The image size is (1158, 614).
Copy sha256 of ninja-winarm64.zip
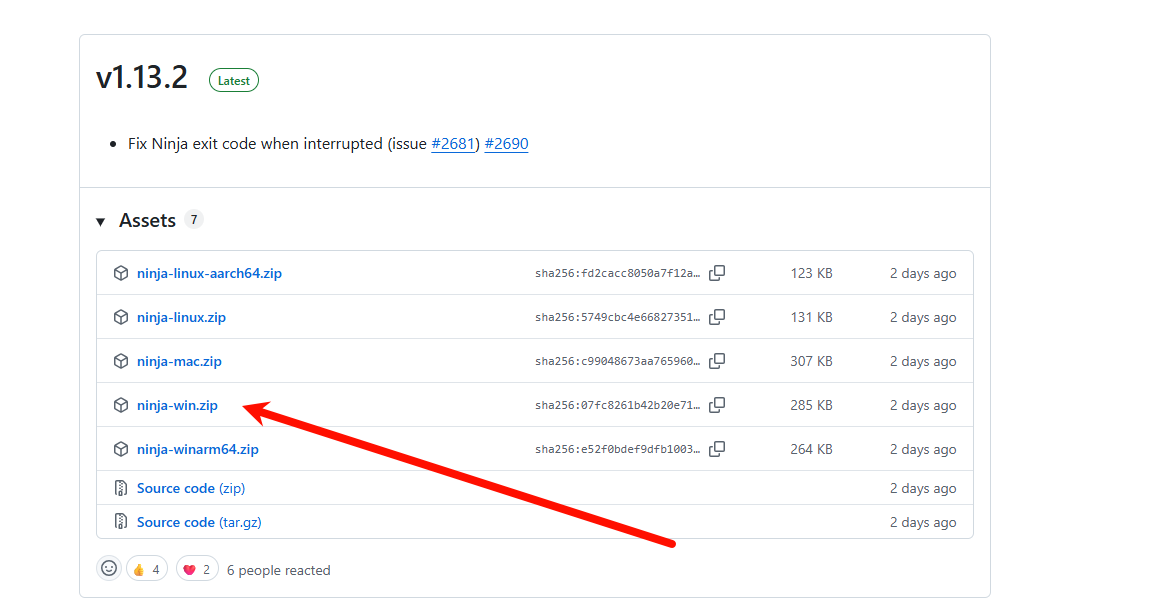[717, 448]
